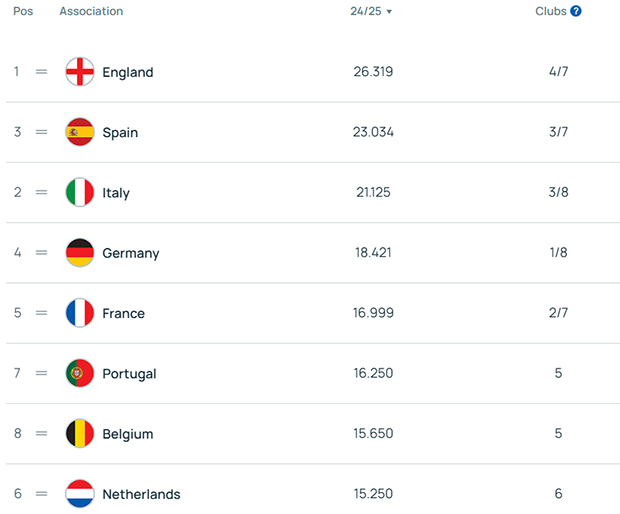This screenshot has height=514, width=620.
Task: Click the Netherlands flag icon
Action: point(80,494)
